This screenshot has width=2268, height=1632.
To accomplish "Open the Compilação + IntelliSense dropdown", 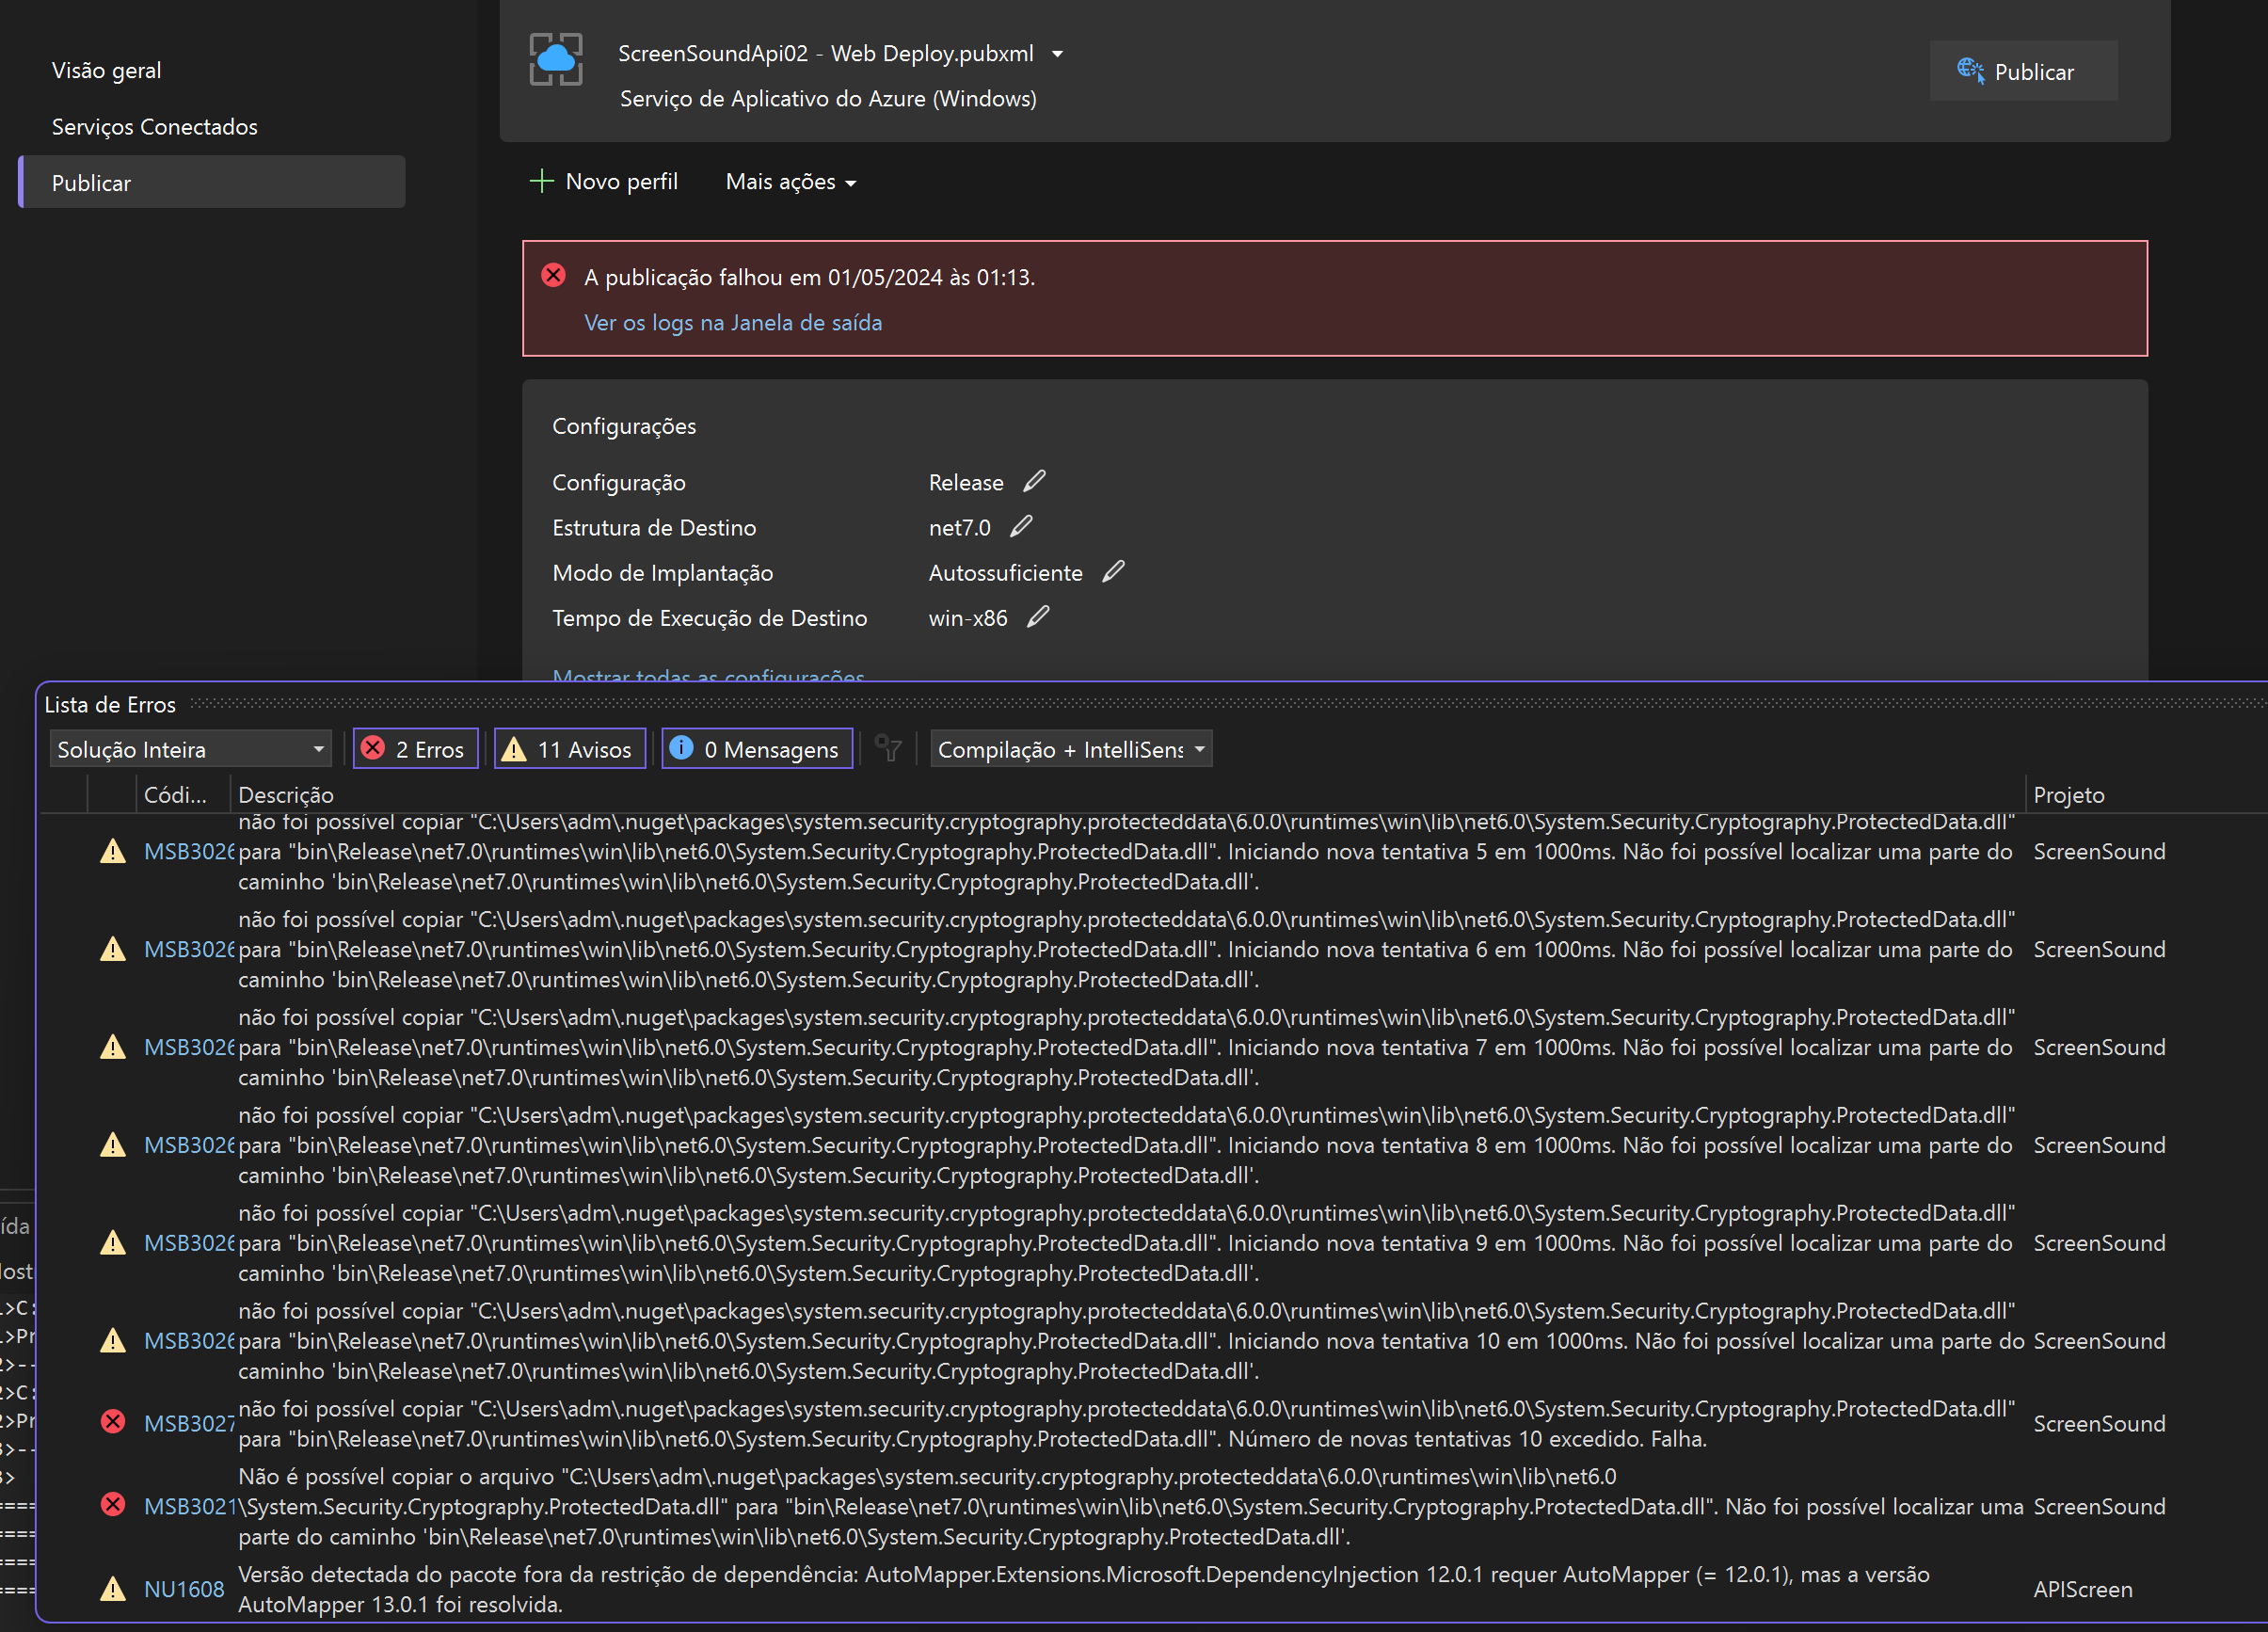I will pos(1071,749).
